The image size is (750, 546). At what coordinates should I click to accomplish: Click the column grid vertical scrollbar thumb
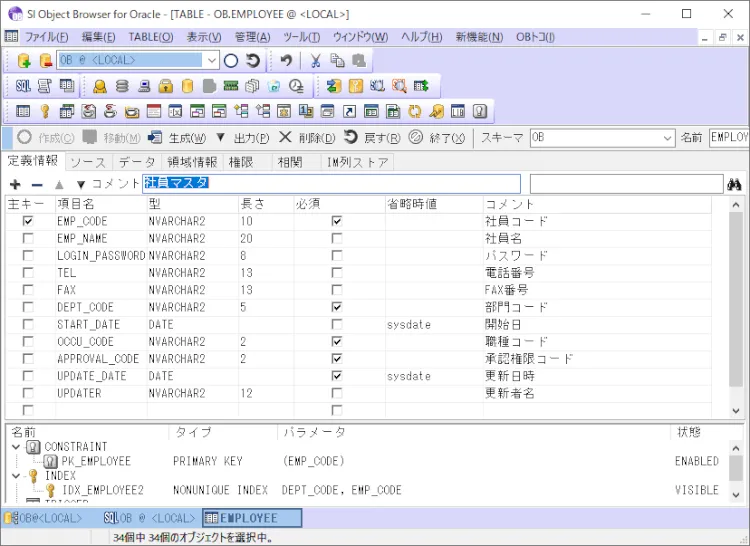tap(736, 299)
